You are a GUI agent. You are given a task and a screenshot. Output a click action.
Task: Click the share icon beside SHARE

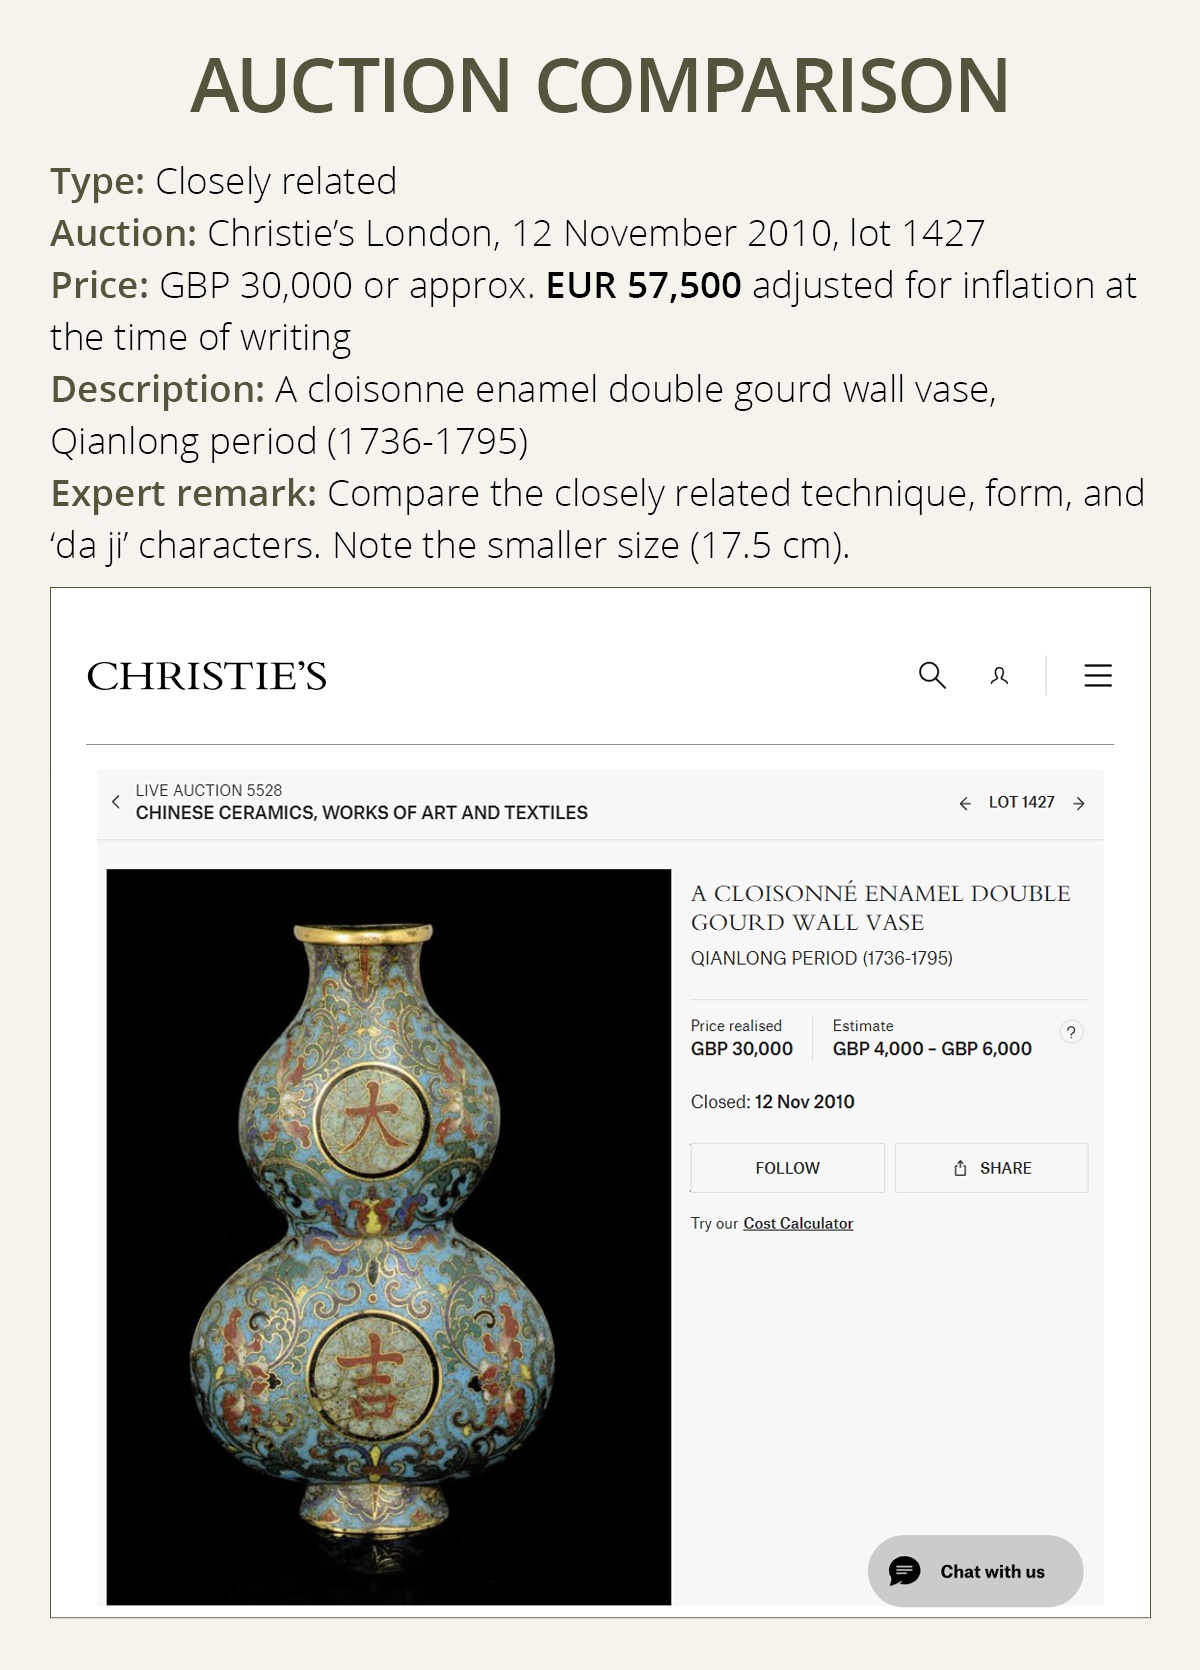click(960, 1168)
